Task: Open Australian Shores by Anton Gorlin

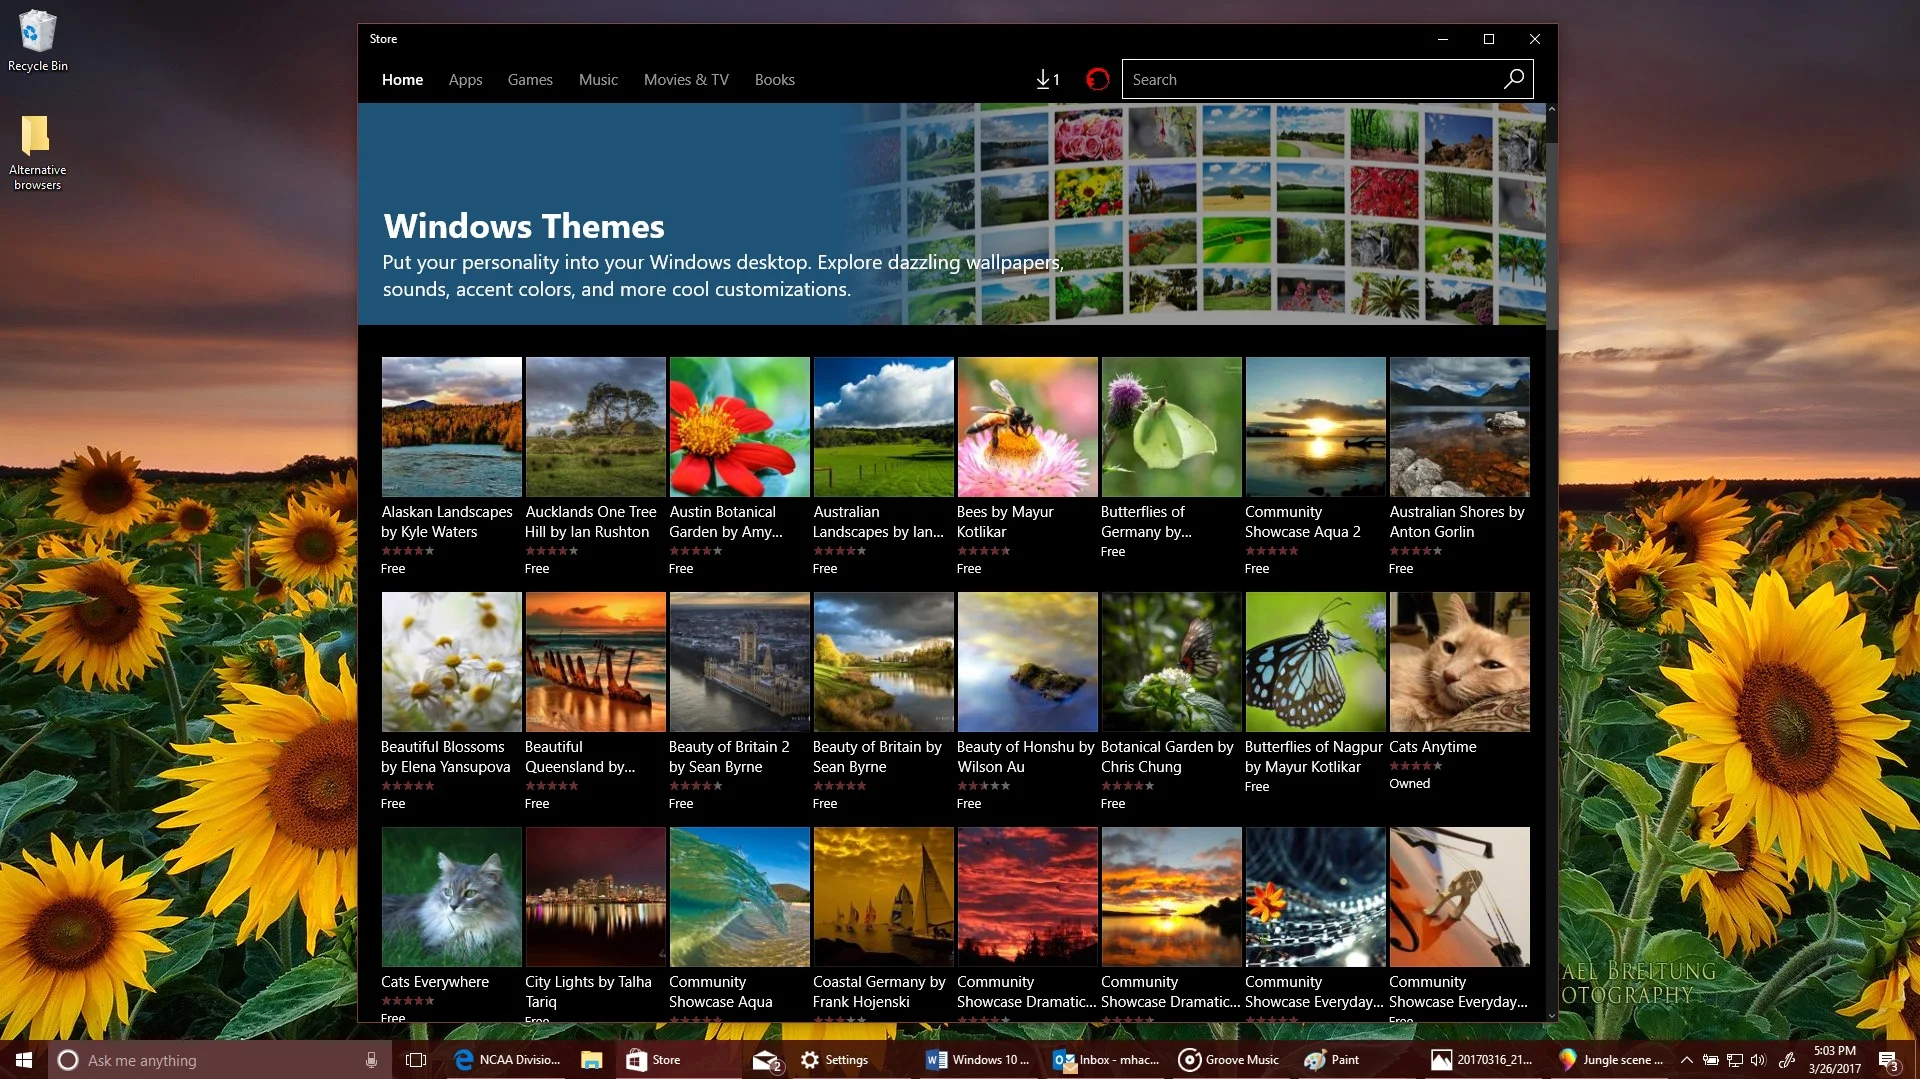Action: point(1459,466)
